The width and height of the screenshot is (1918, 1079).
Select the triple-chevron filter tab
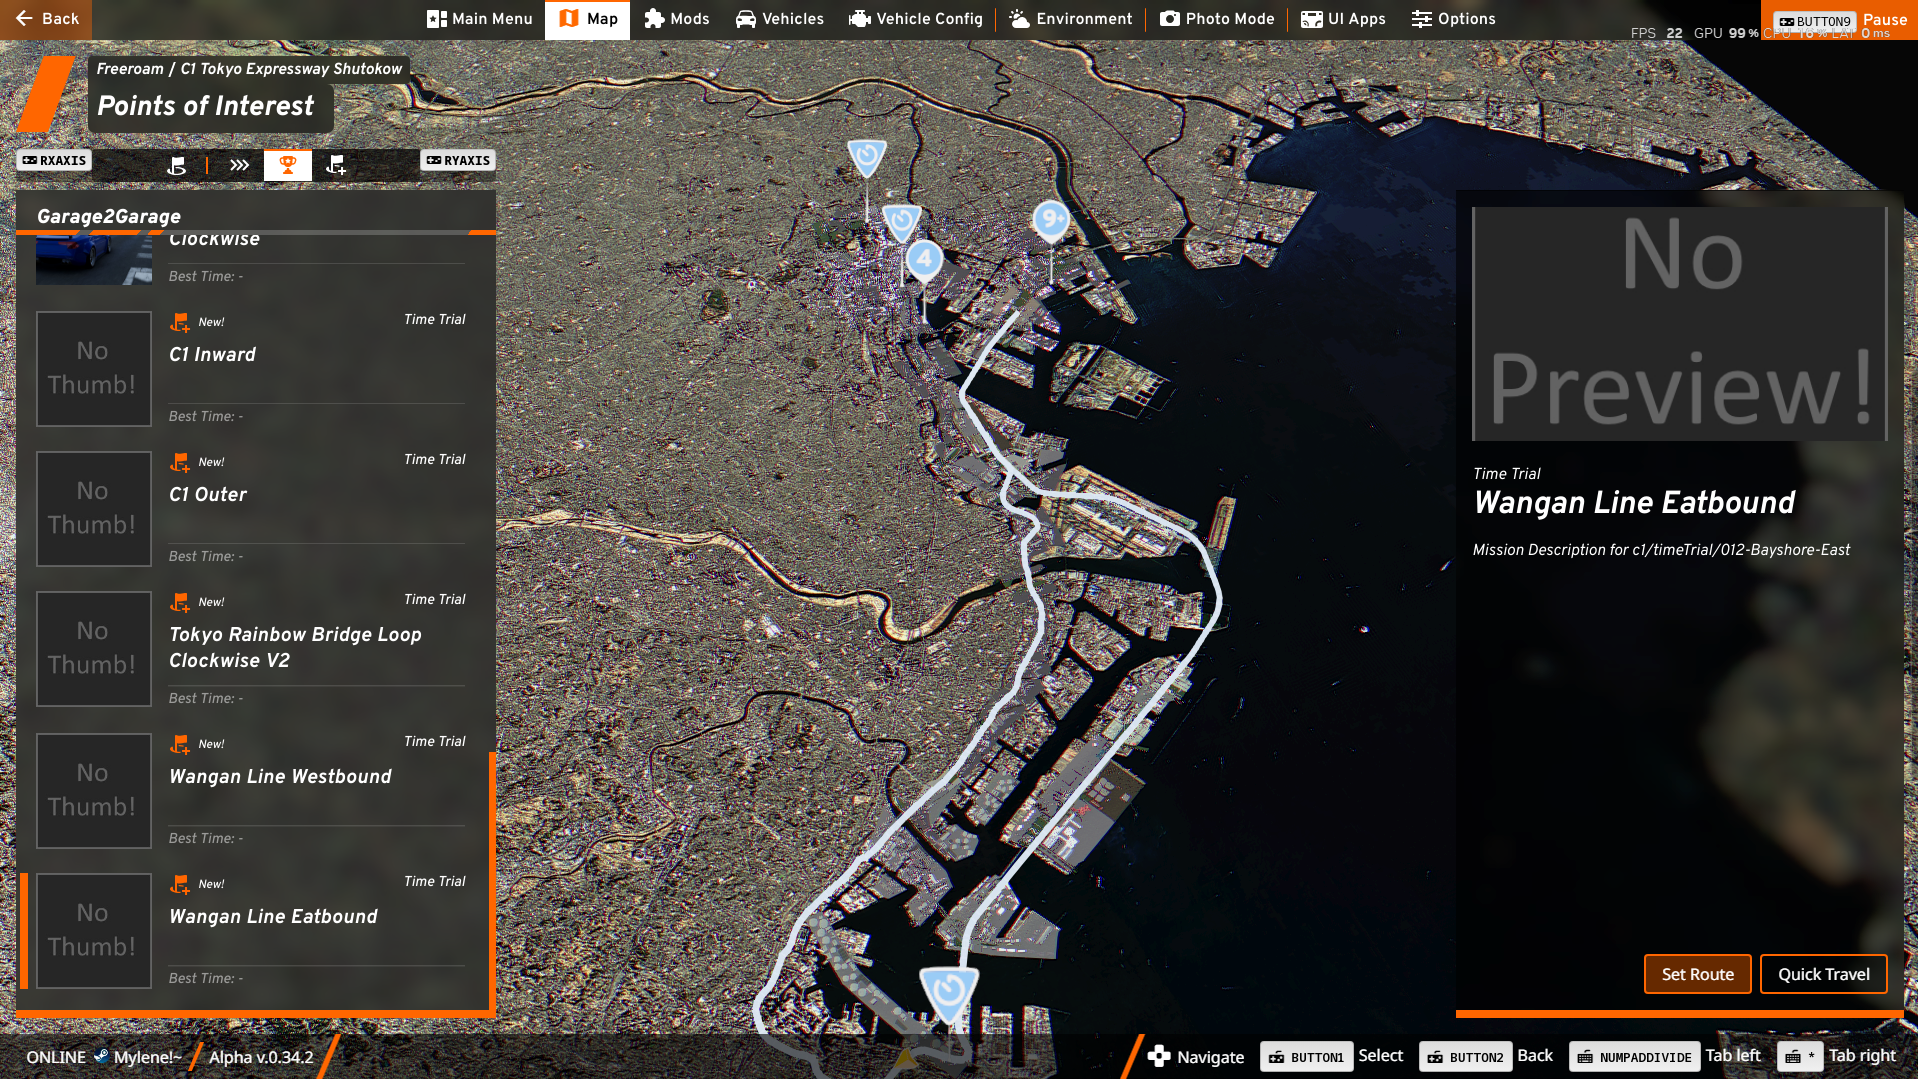[x=239, y=166]
